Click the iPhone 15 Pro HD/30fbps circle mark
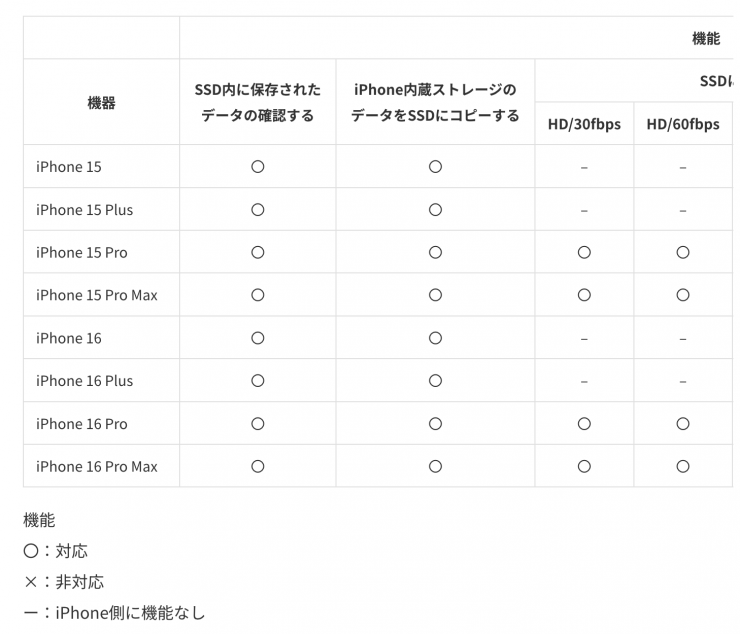740x634 pixels. 584,252
